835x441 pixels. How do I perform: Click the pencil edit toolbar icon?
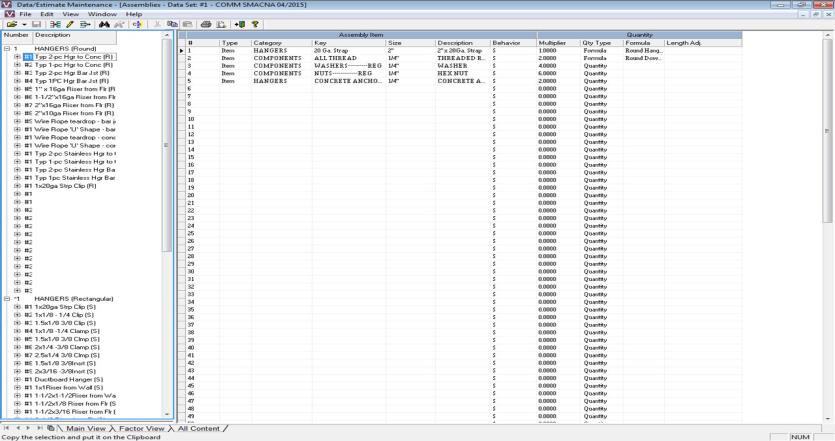pyautogui.click(x=69, y=24)
